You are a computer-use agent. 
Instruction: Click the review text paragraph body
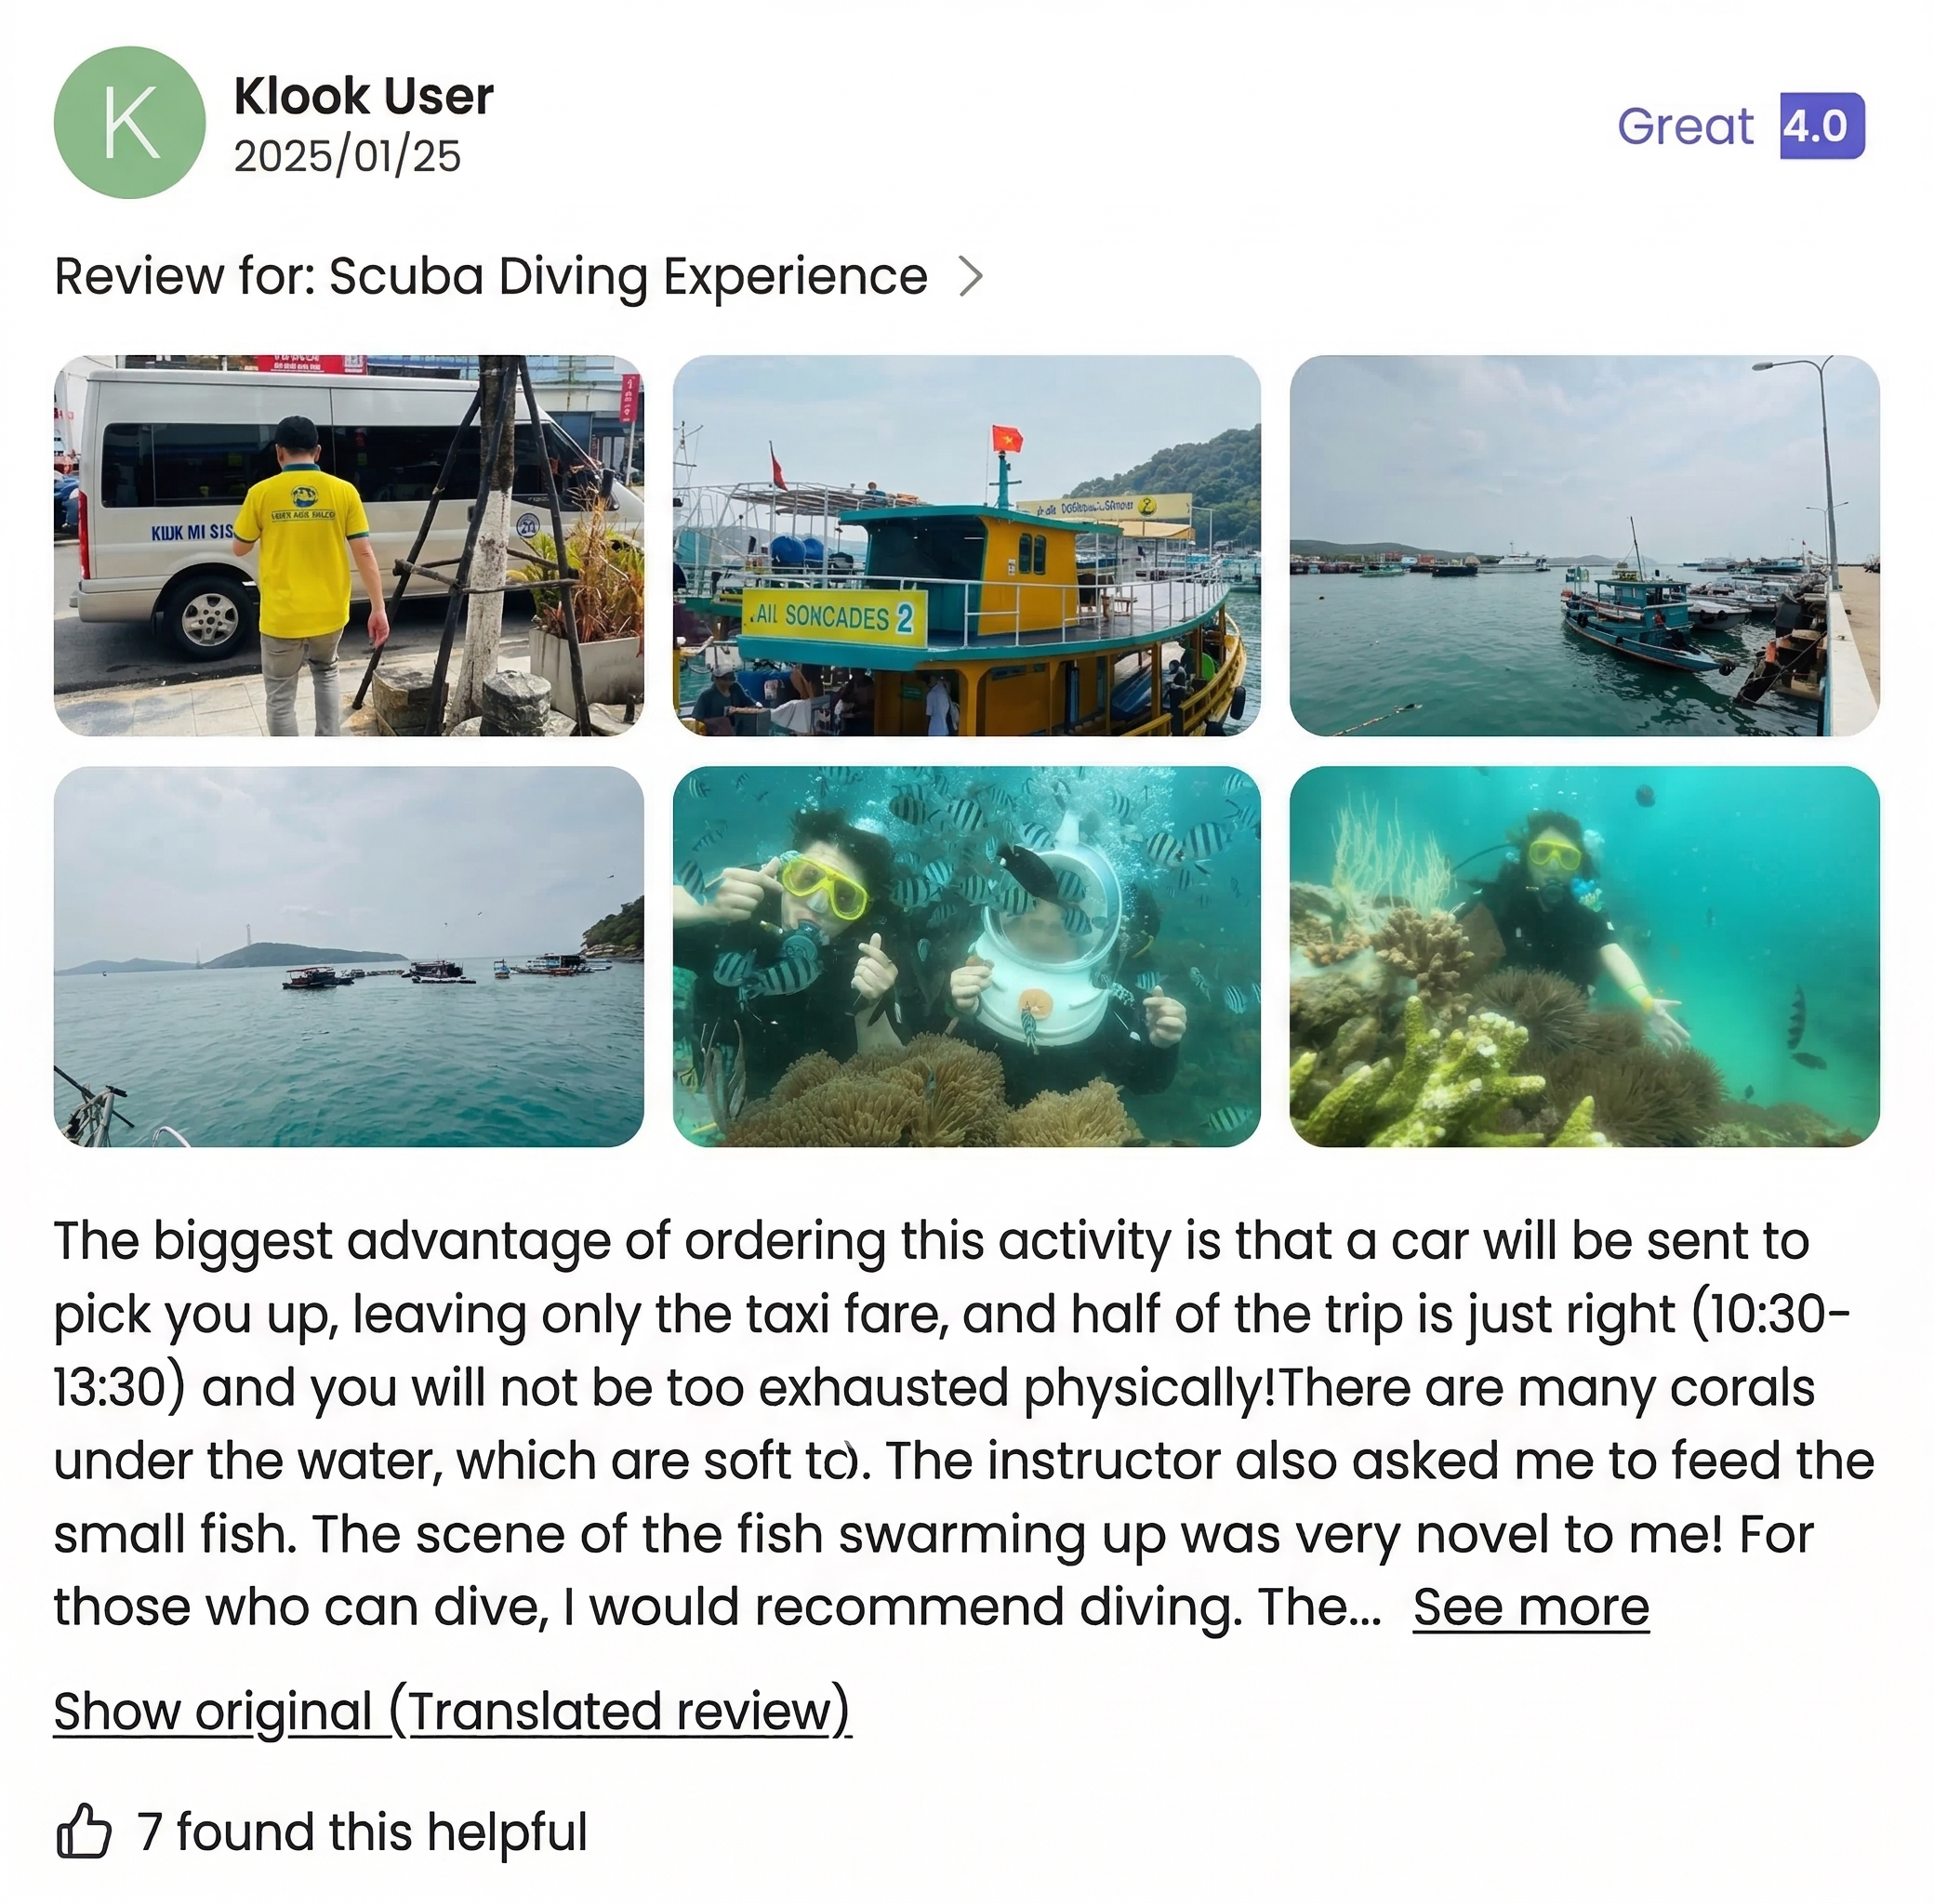coord(964,1424)
